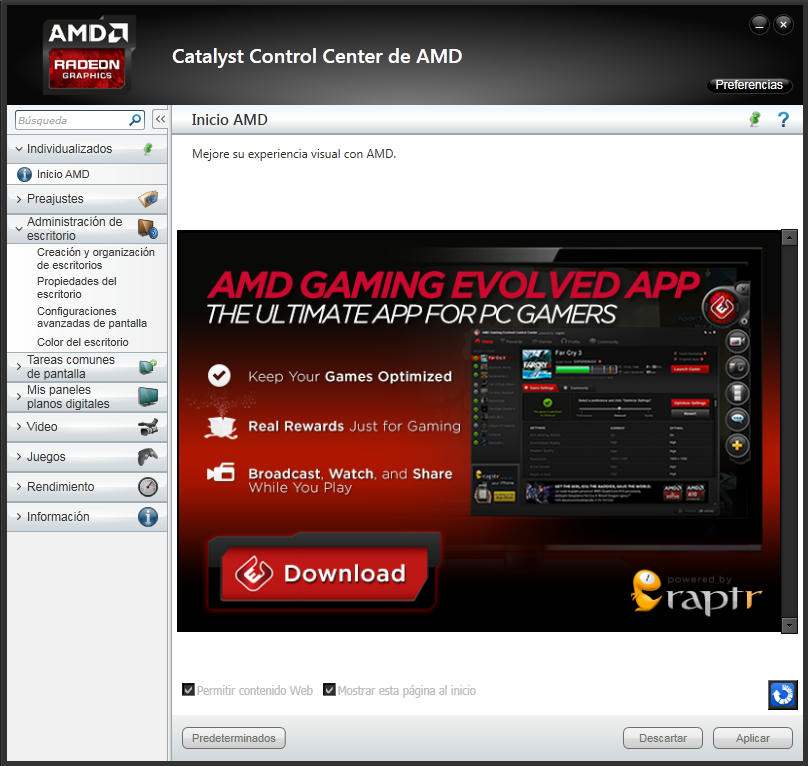Toggle the Permitir contenido Web checkbox
808x766 pixels.
pyautogui.click(x=189, y=690)
